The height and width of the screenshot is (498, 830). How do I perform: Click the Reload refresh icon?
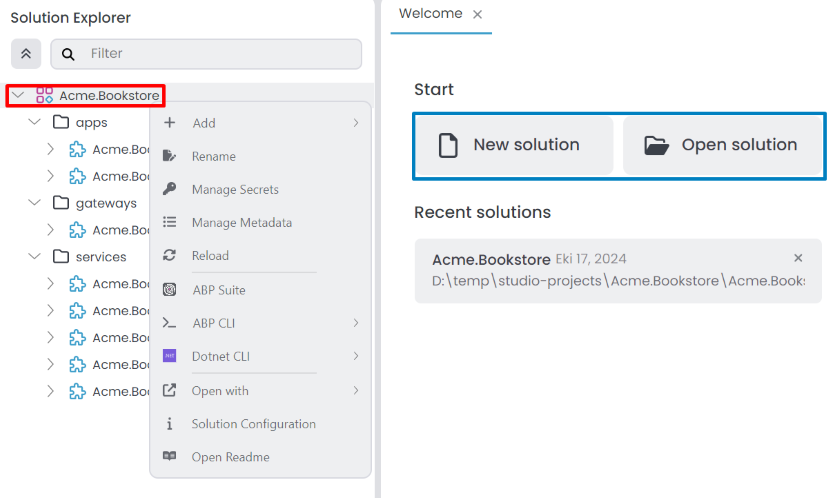(x=170, y=256)
